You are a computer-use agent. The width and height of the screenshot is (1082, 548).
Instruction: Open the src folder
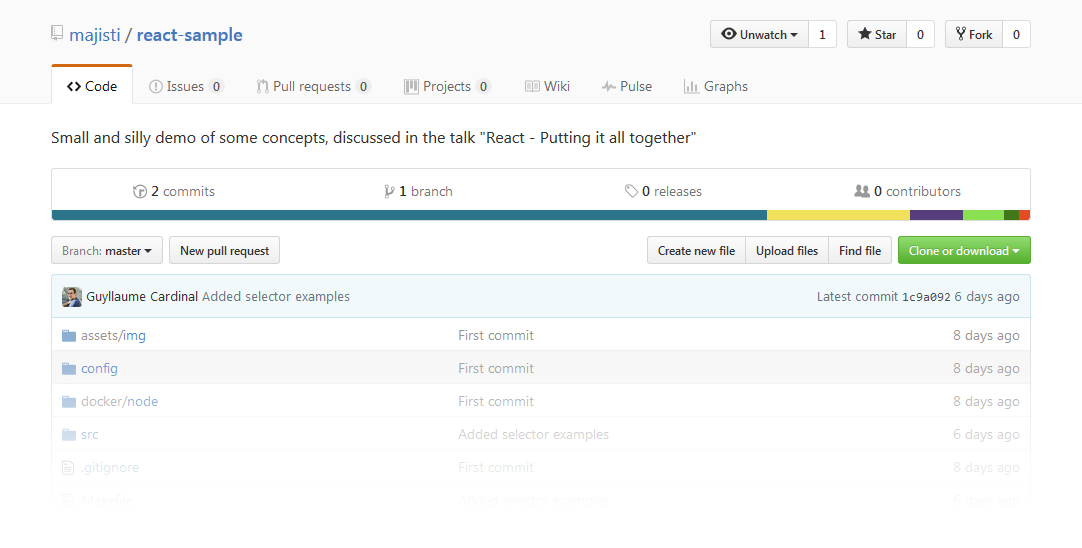point(90,435)
